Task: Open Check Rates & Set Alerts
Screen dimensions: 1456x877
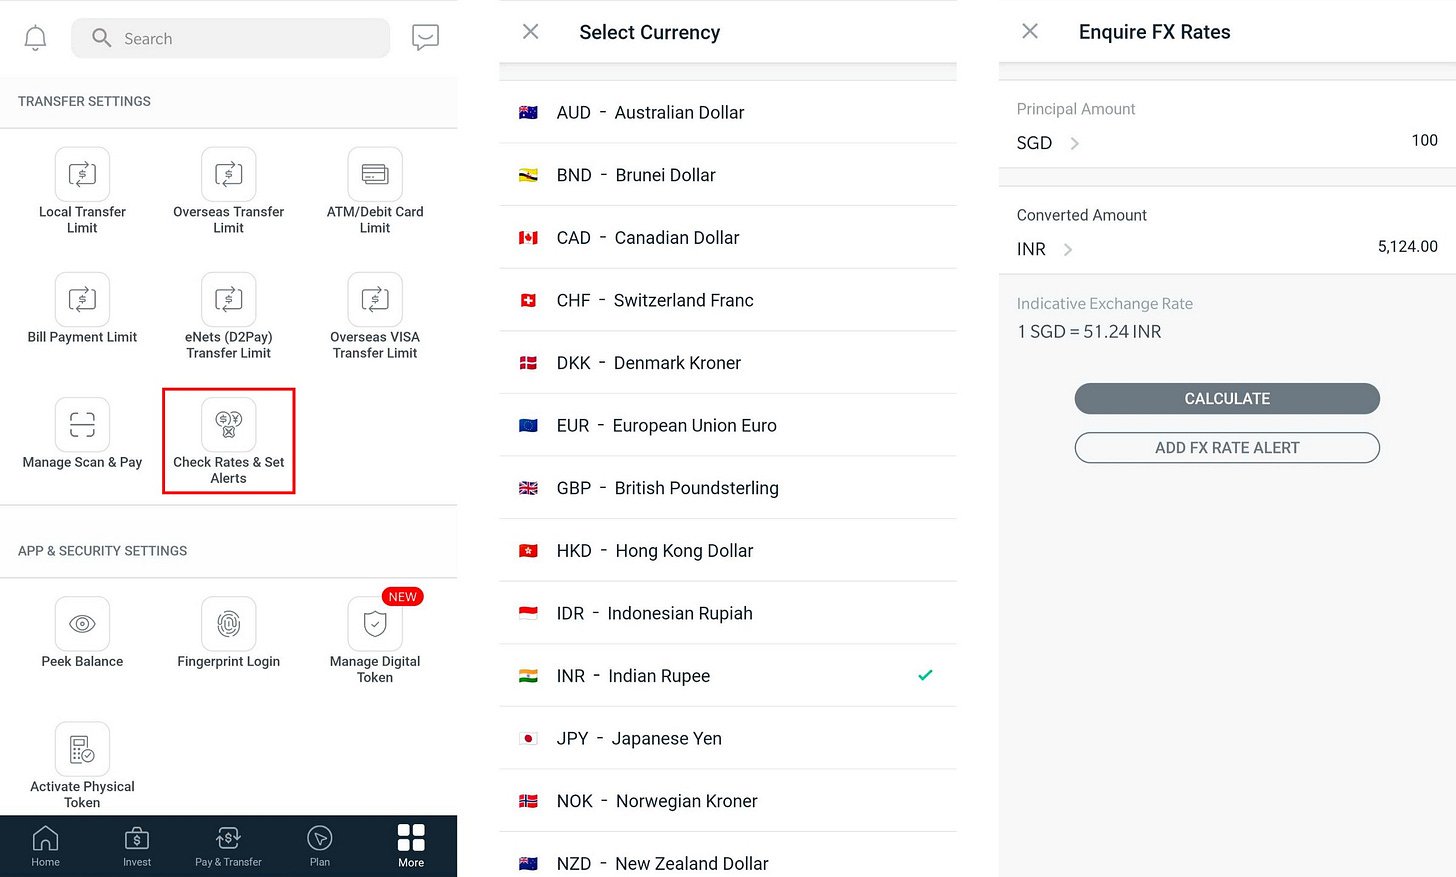Action: pyautogui.click(x=228, y=441)
